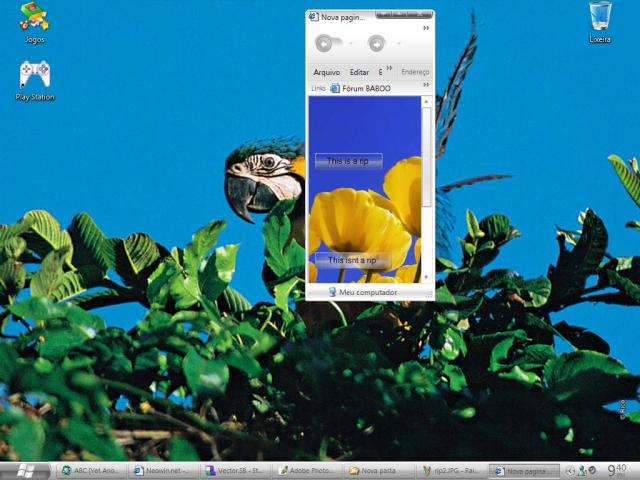The height and width of the screenshot is (480, 640).
Task: Open the Forward button history dropdown arrow
Action: tap(399, 43)
